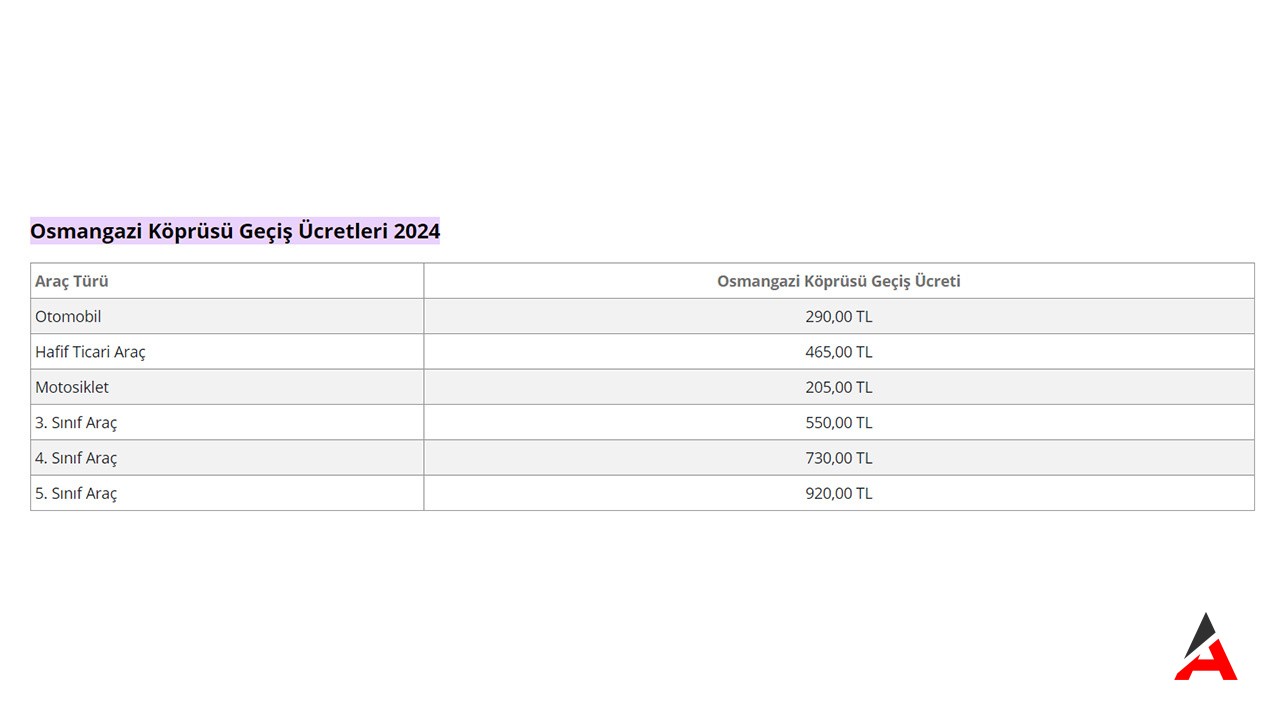
Task: Select the 205,00 TL price
Action: click(839, 387)
